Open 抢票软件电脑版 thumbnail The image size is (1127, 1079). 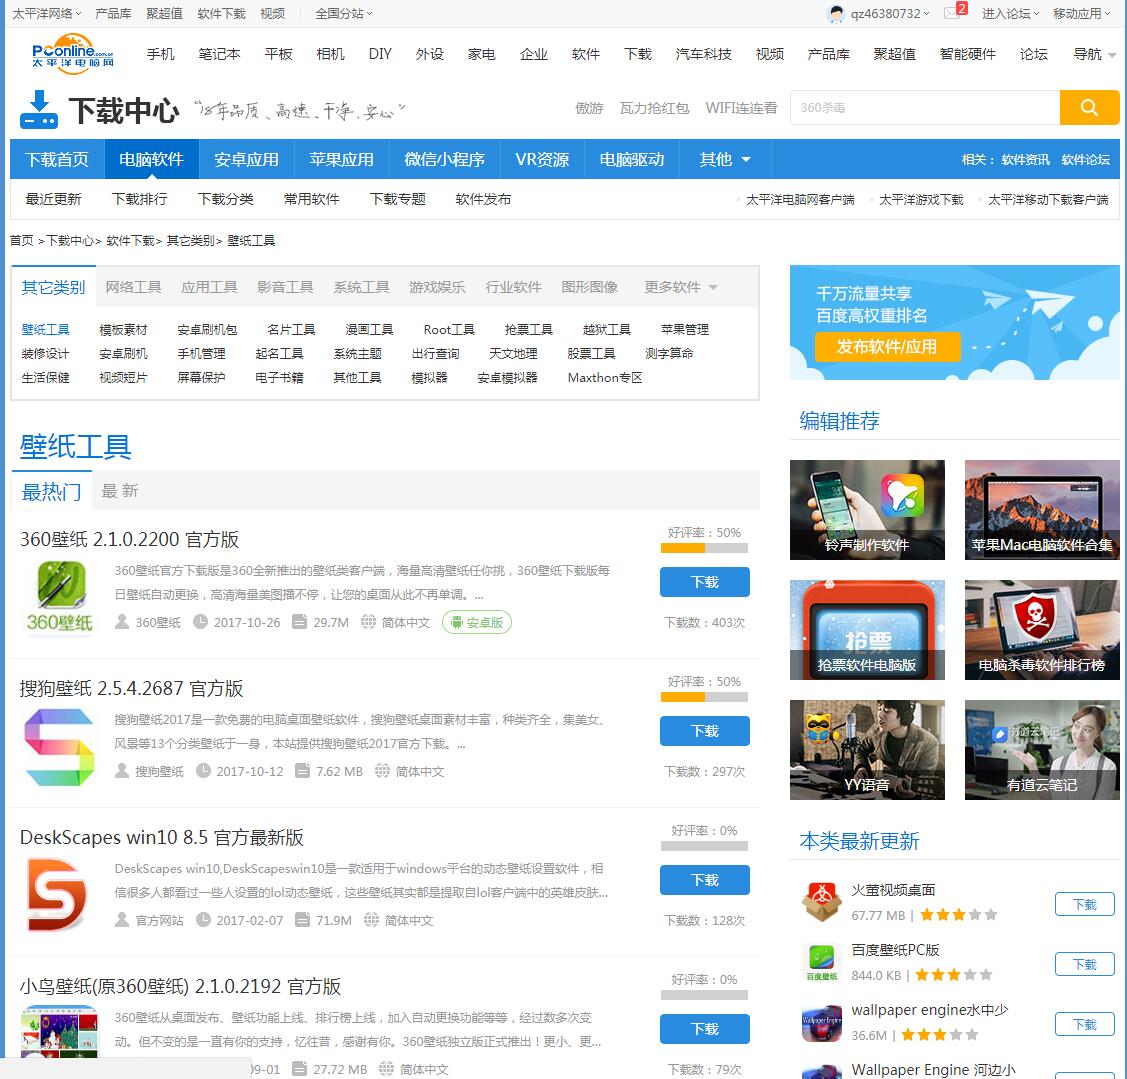(867, 630)
